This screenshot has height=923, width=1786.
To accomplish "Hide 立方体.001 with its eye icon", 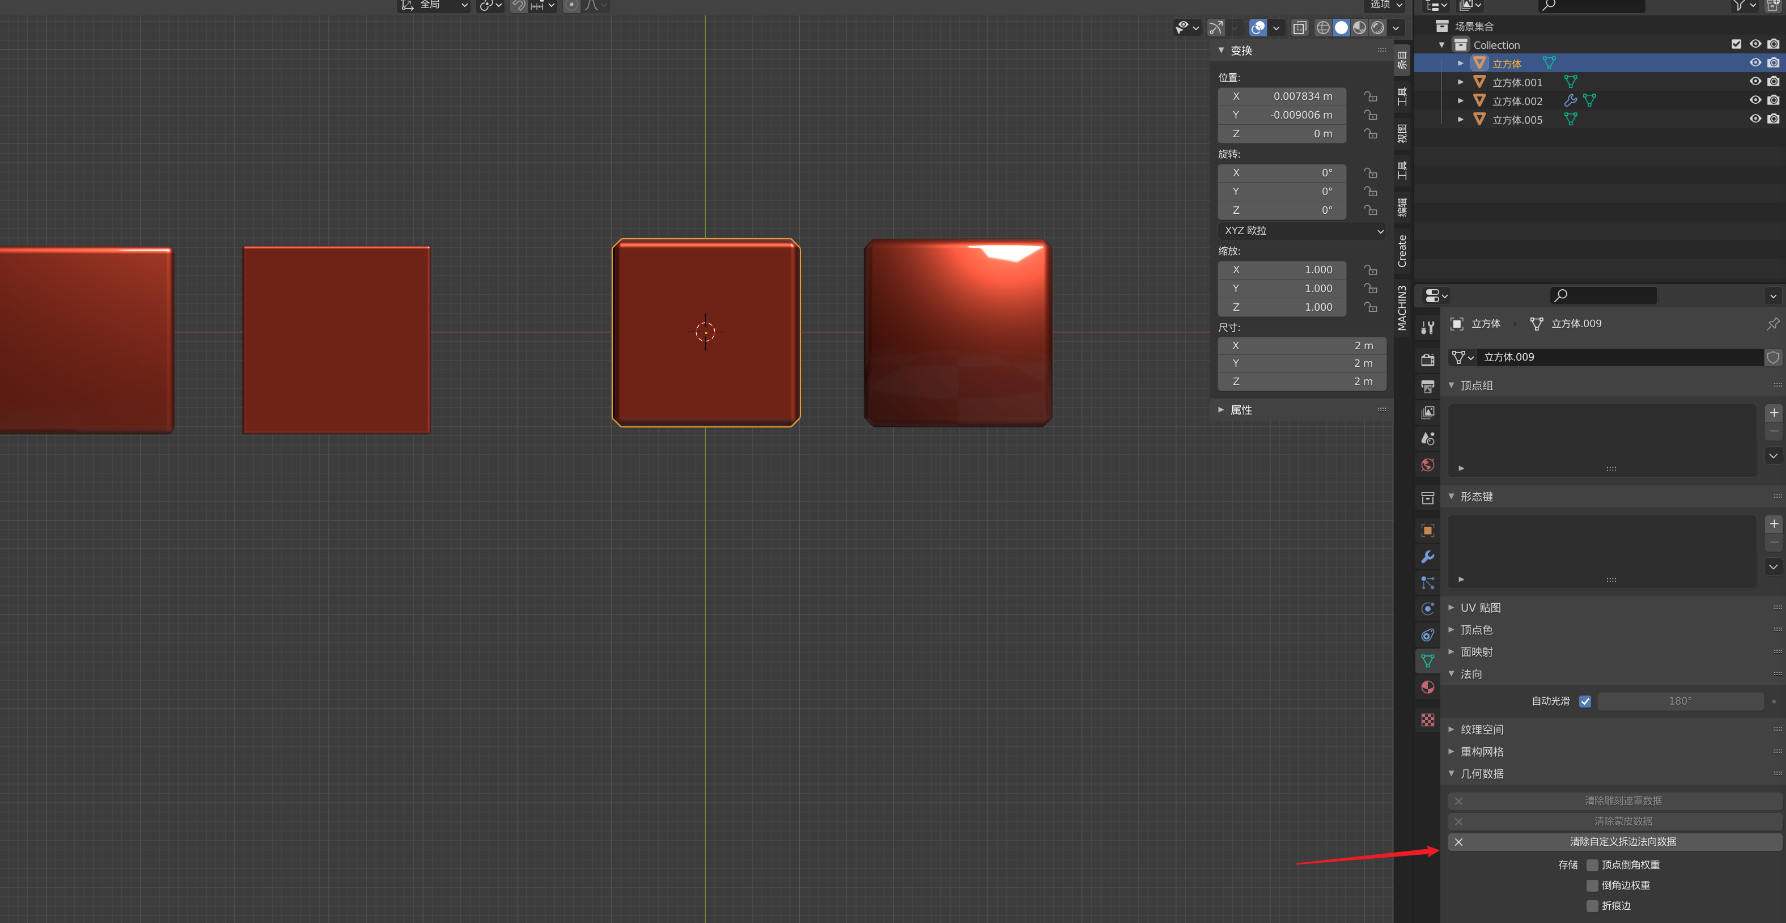I will (1755, 82).
